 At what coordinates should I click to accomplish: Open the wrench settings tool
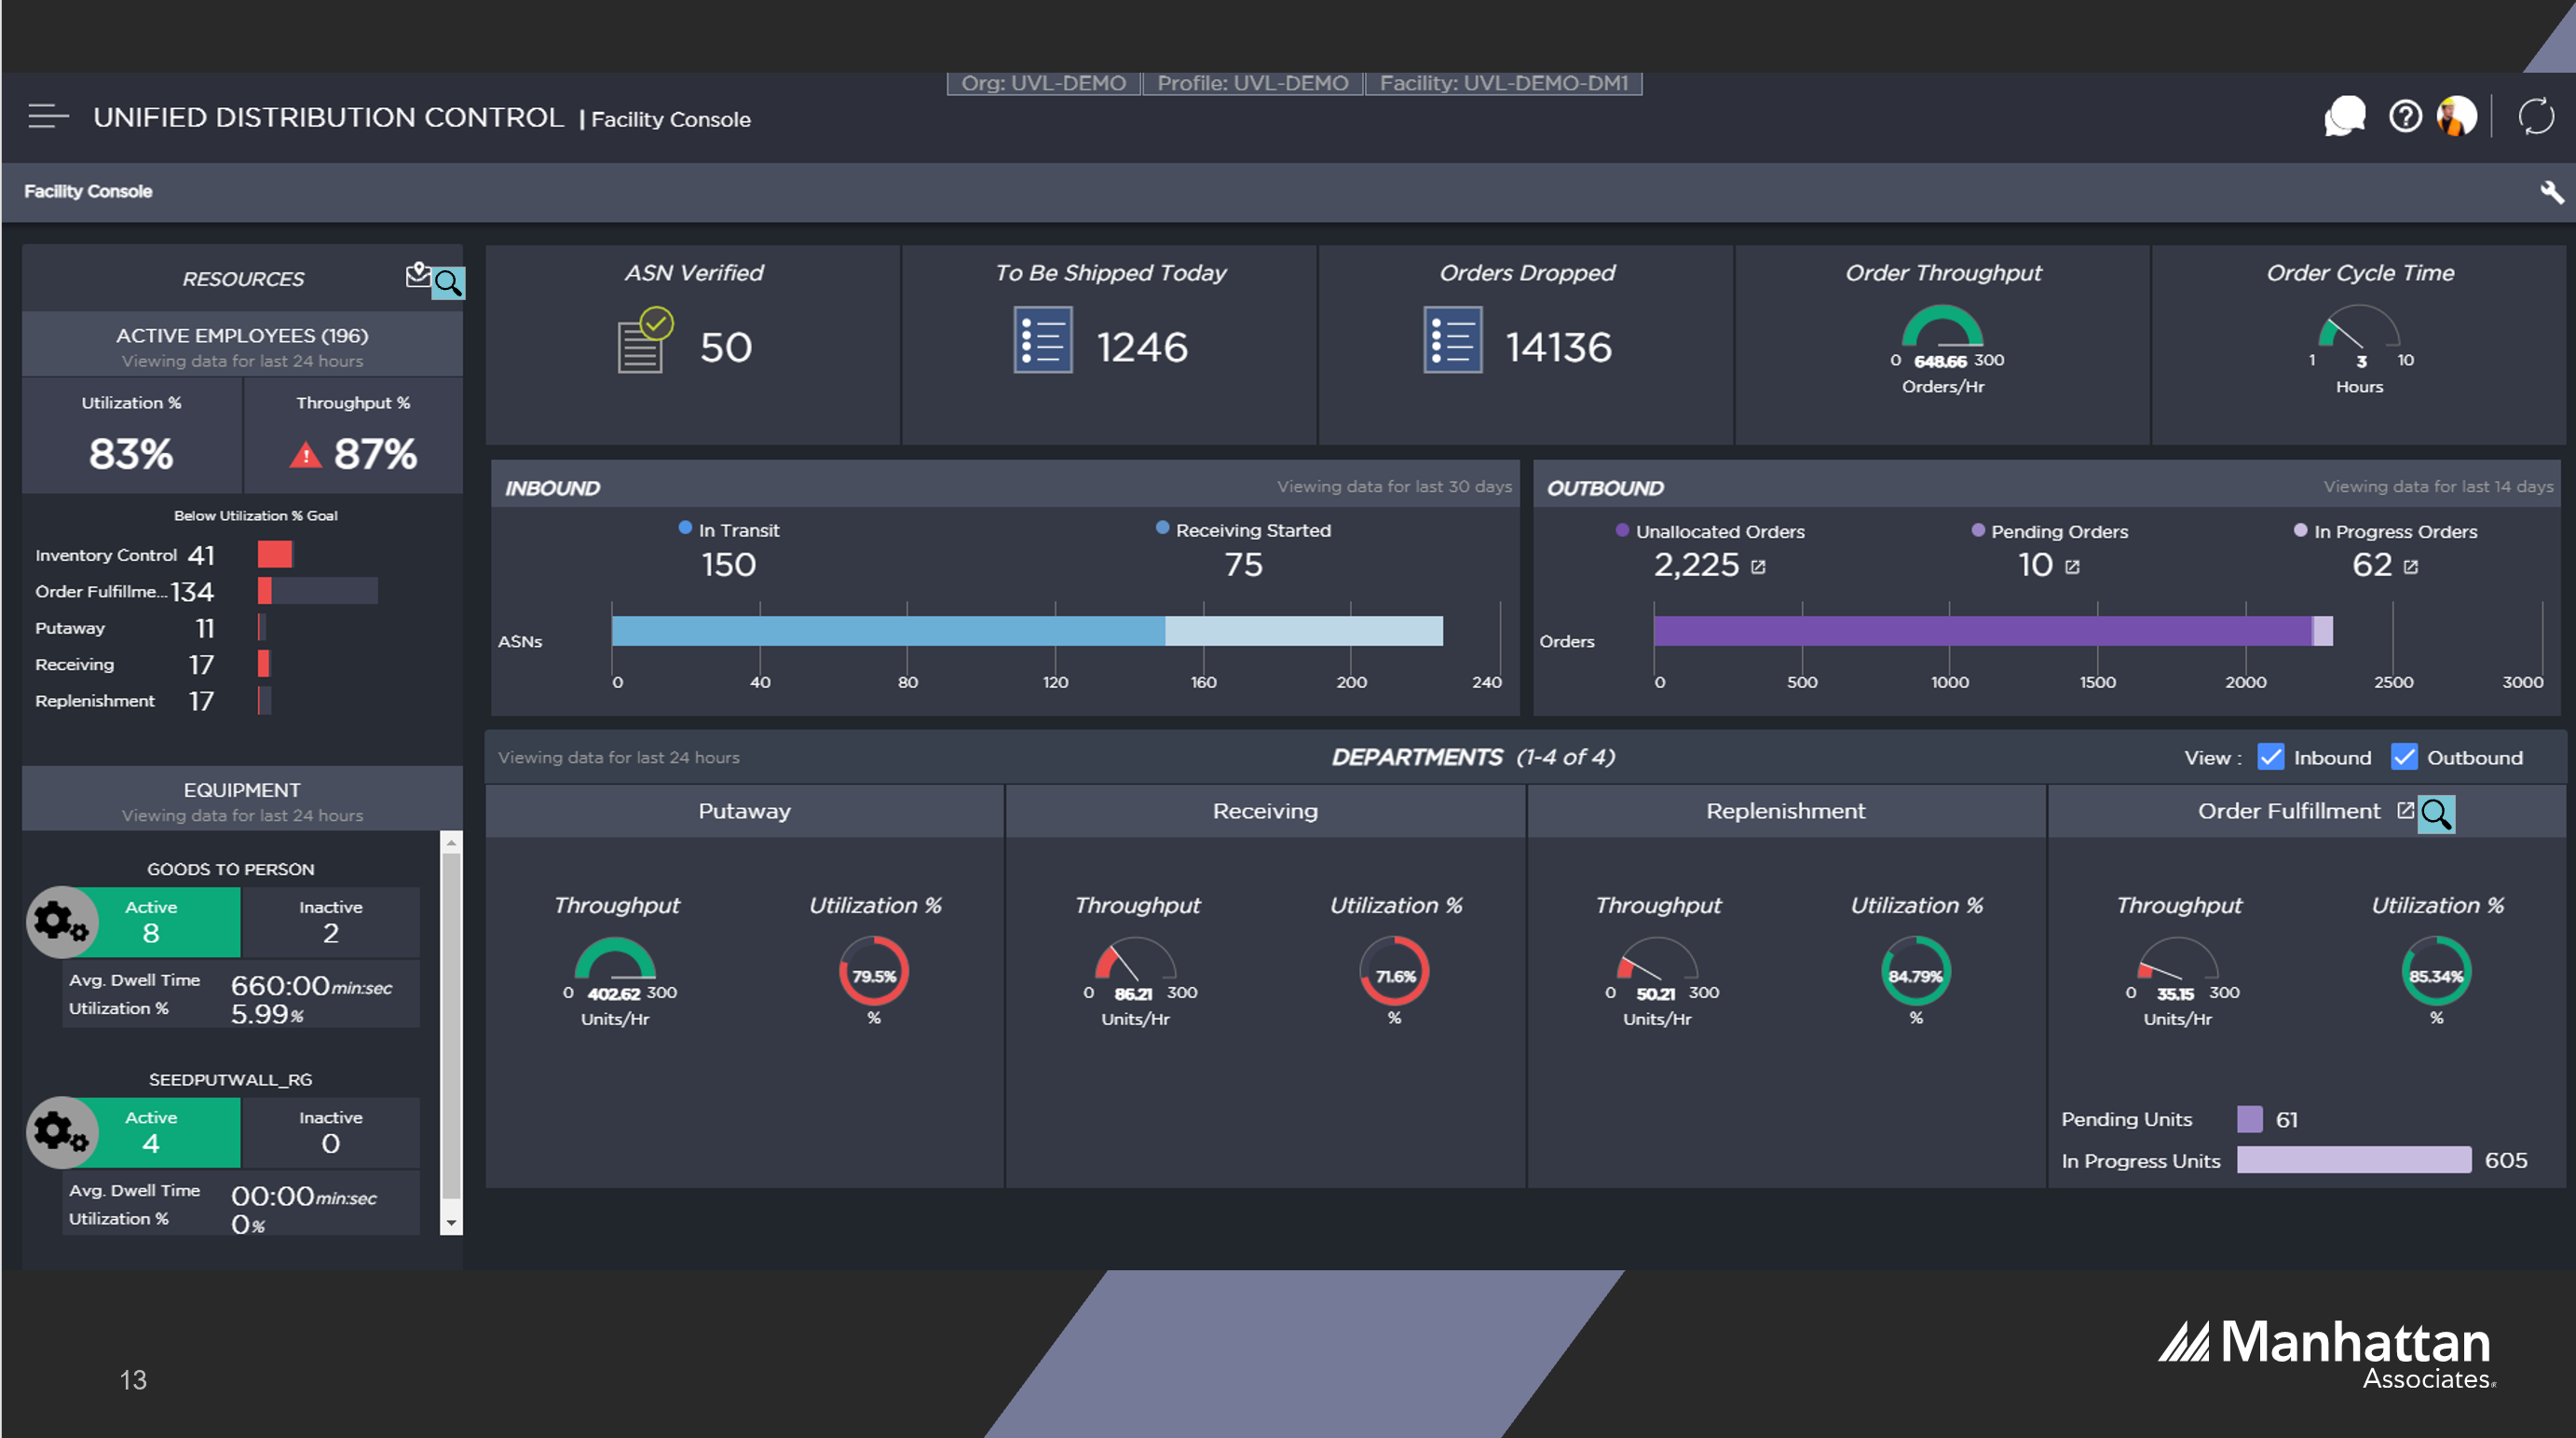pyautogui.click(x=2552, y=192)
